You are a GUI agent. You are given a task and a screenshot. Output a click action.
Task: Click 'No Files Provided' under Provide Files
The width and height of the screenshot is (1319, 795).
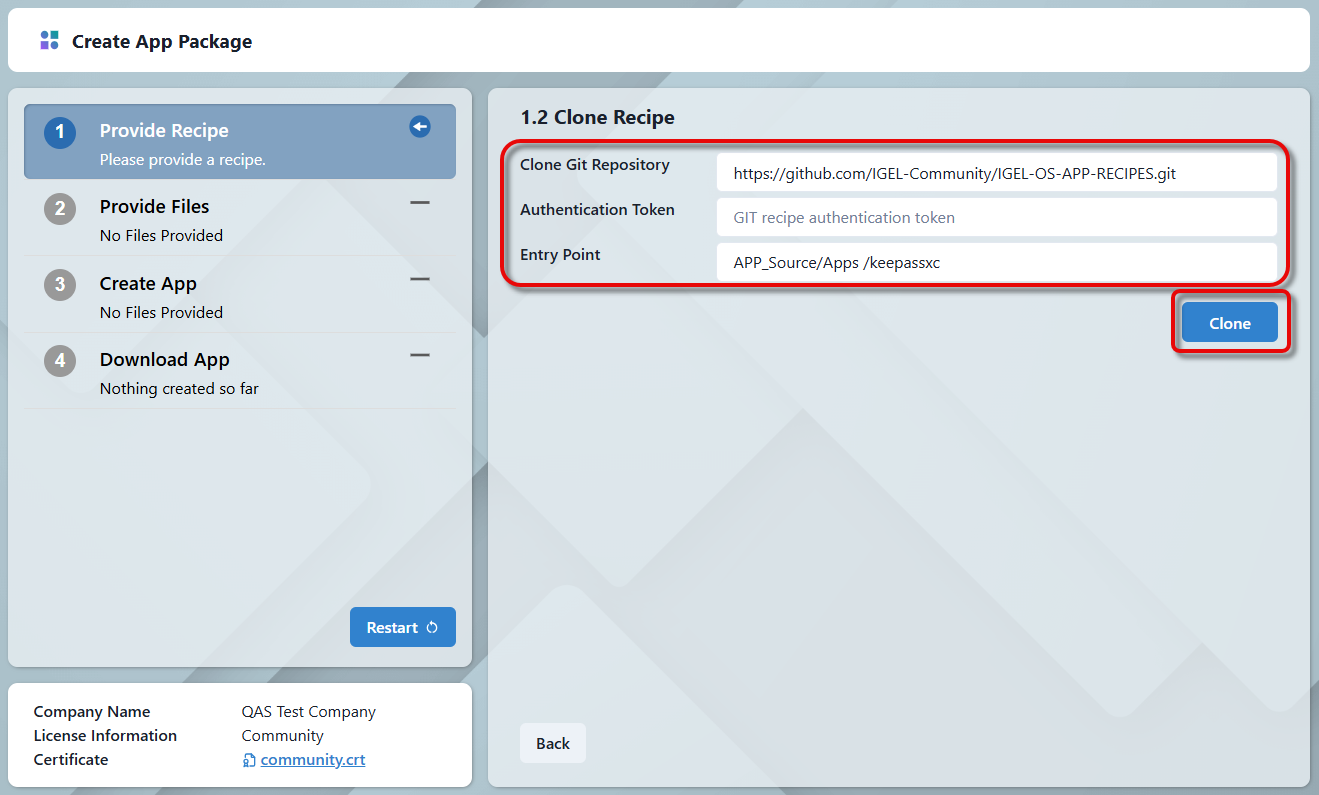(161, 236)
